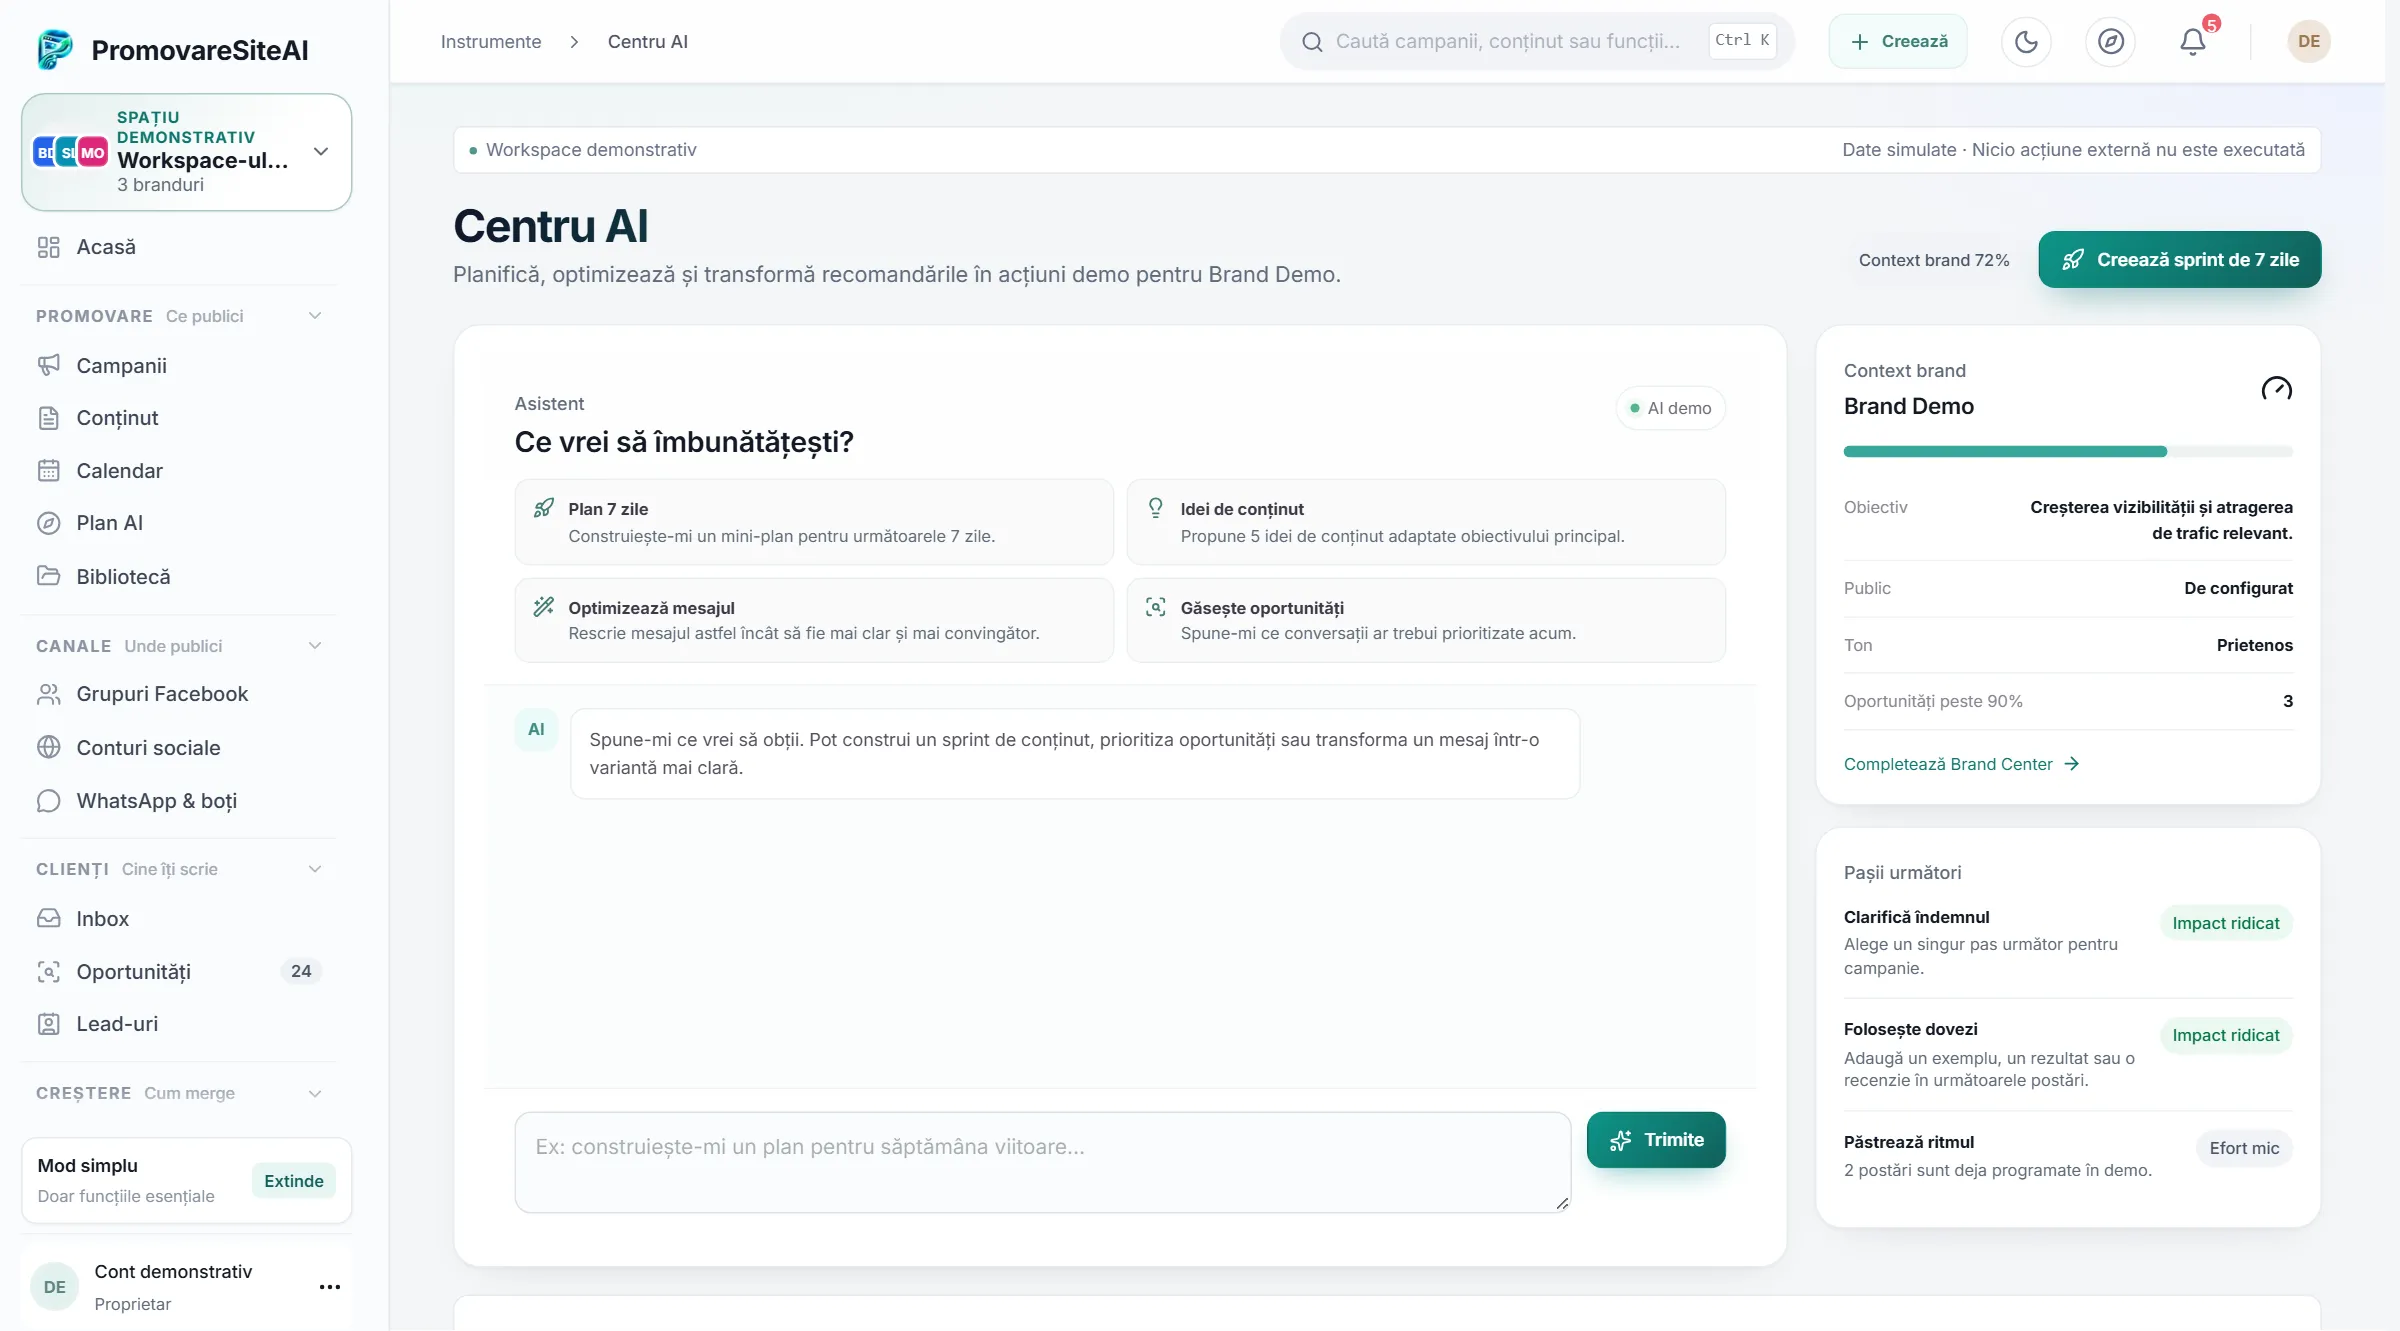Click the Inbox tray icon
2400x1331 pixels.
(48, 918)
